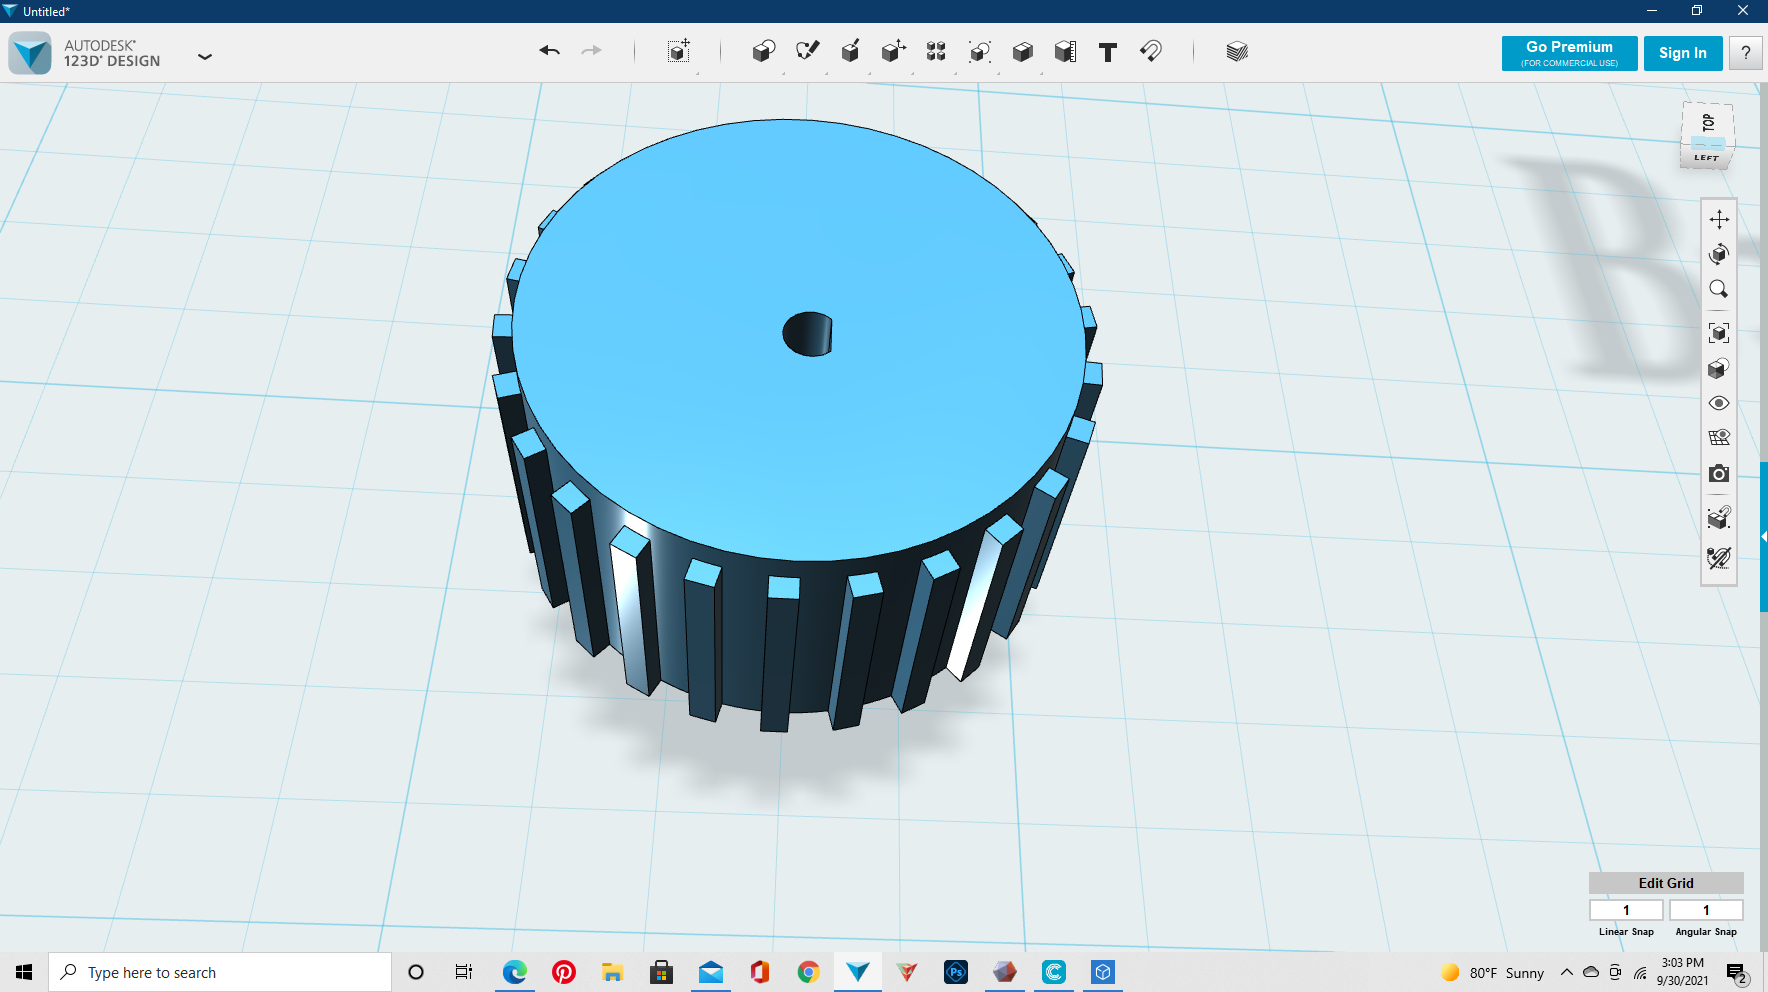Select the Measure tool
The image size is (1768, 992).
click(x=1065, y=52)
